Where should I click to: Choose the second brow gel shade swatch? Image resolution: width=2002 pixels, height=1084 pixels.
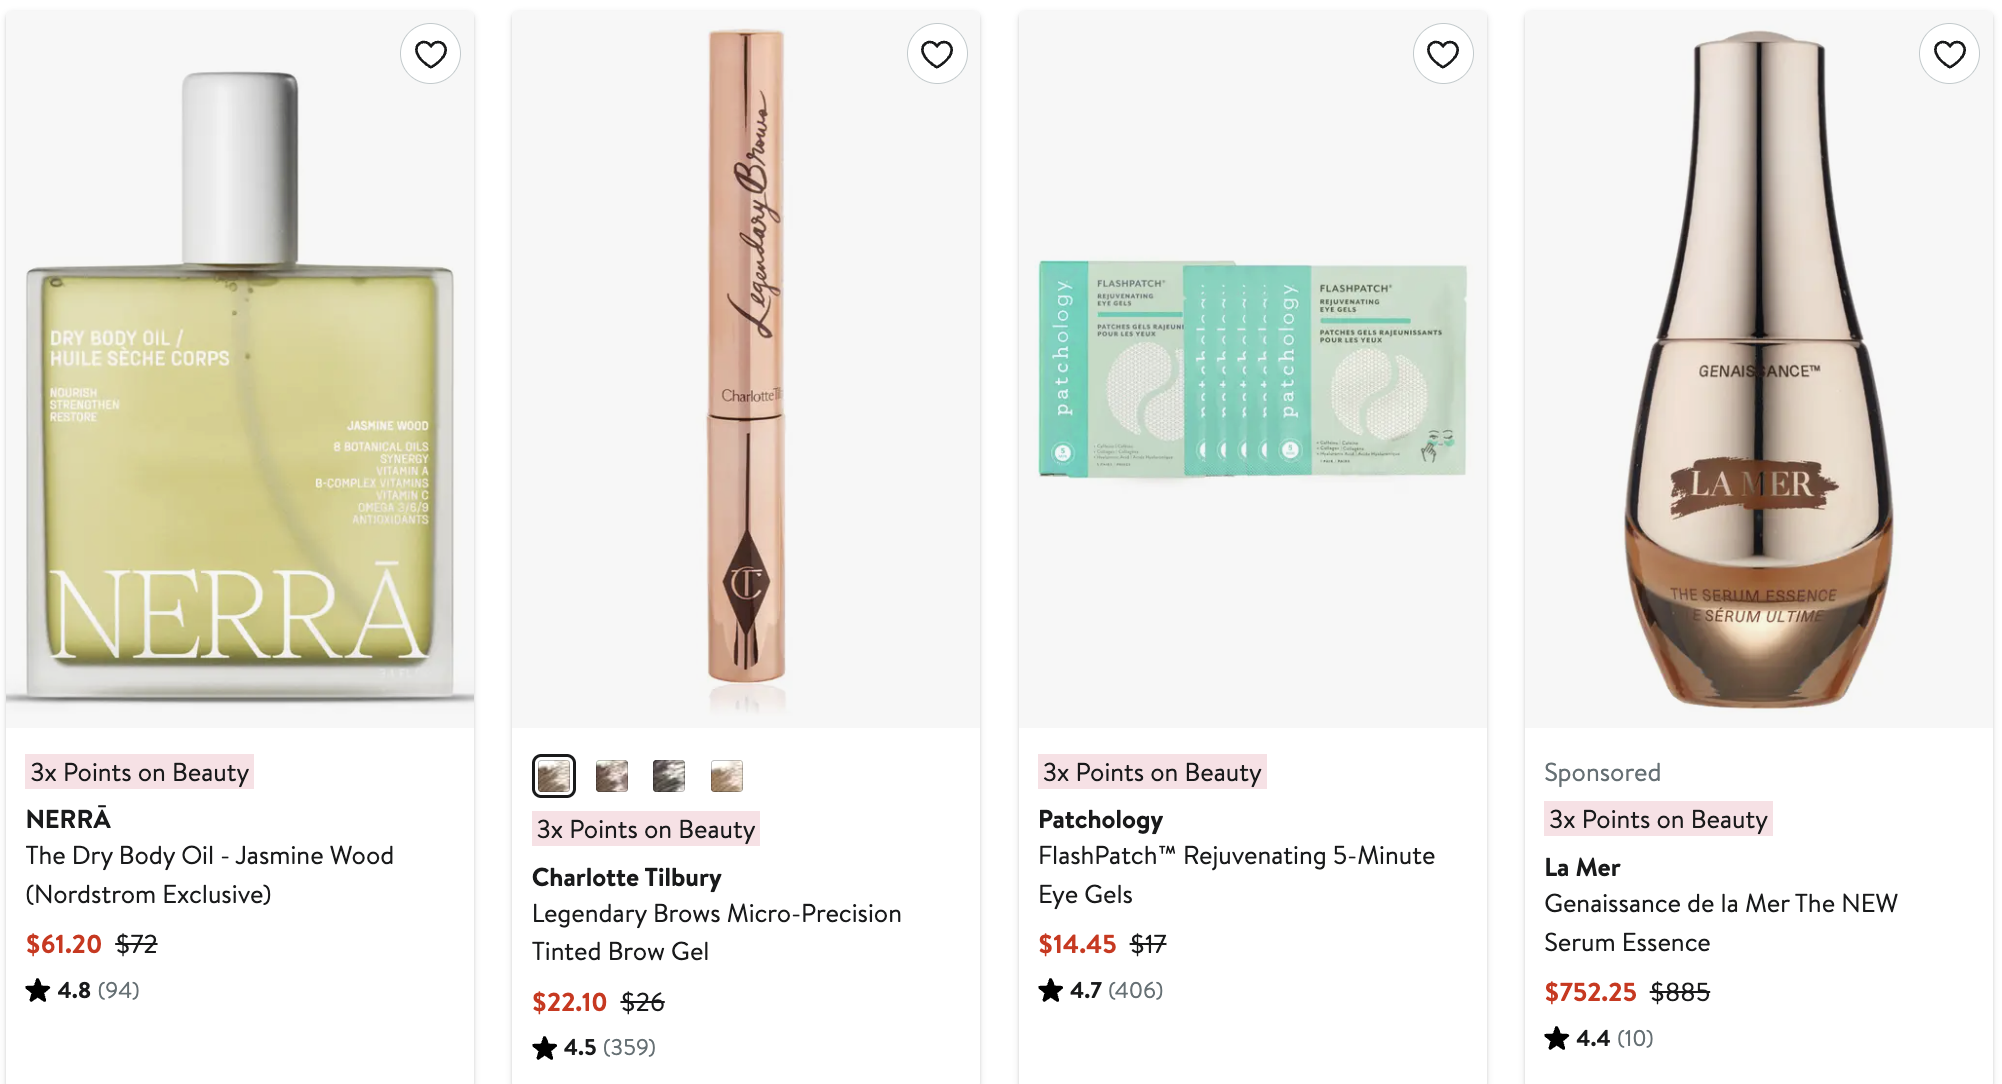tap(612, 776)
